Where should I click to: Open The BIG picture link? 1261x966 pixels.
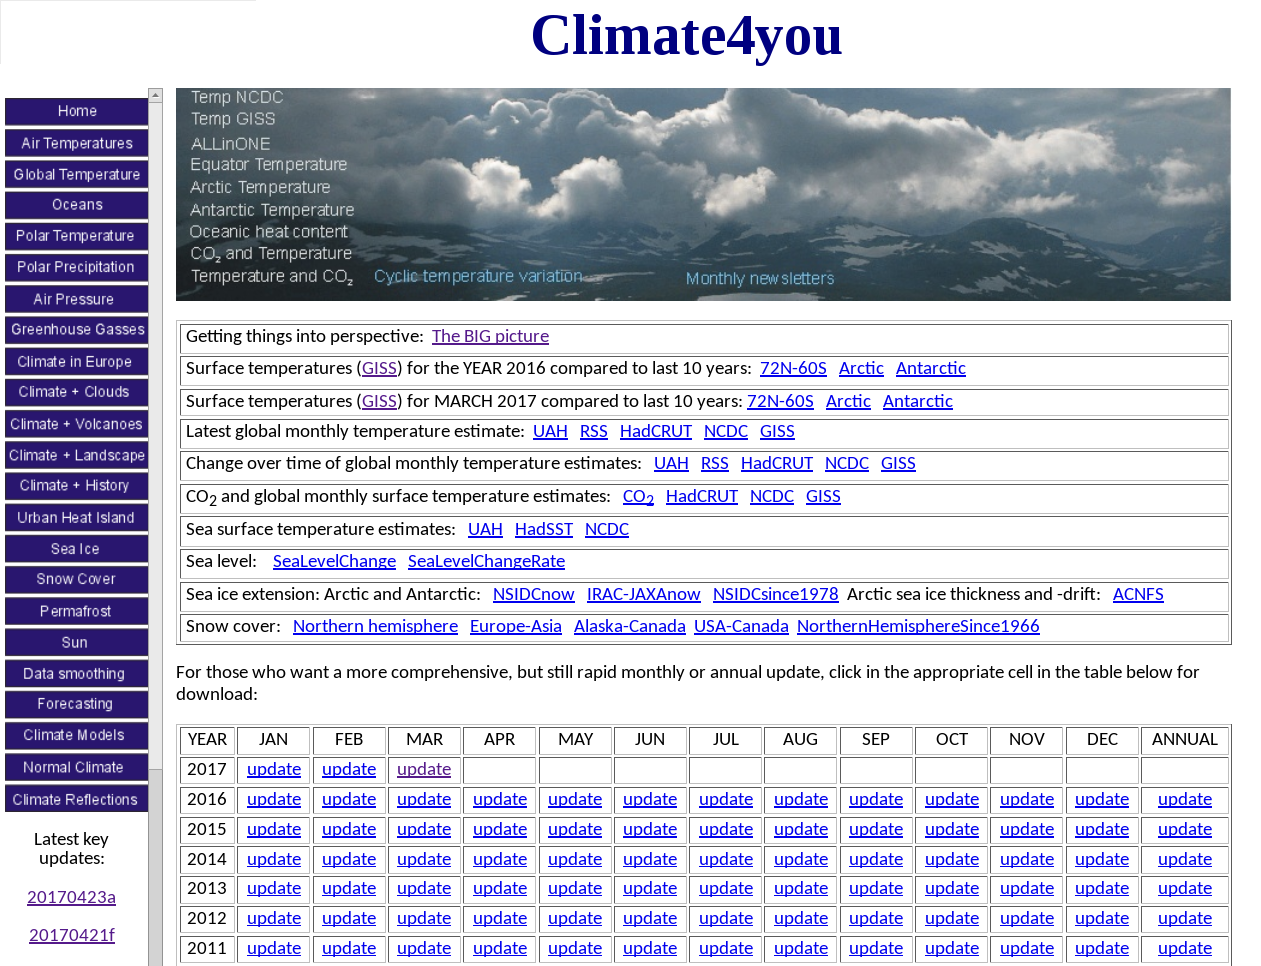pos(490,336)
